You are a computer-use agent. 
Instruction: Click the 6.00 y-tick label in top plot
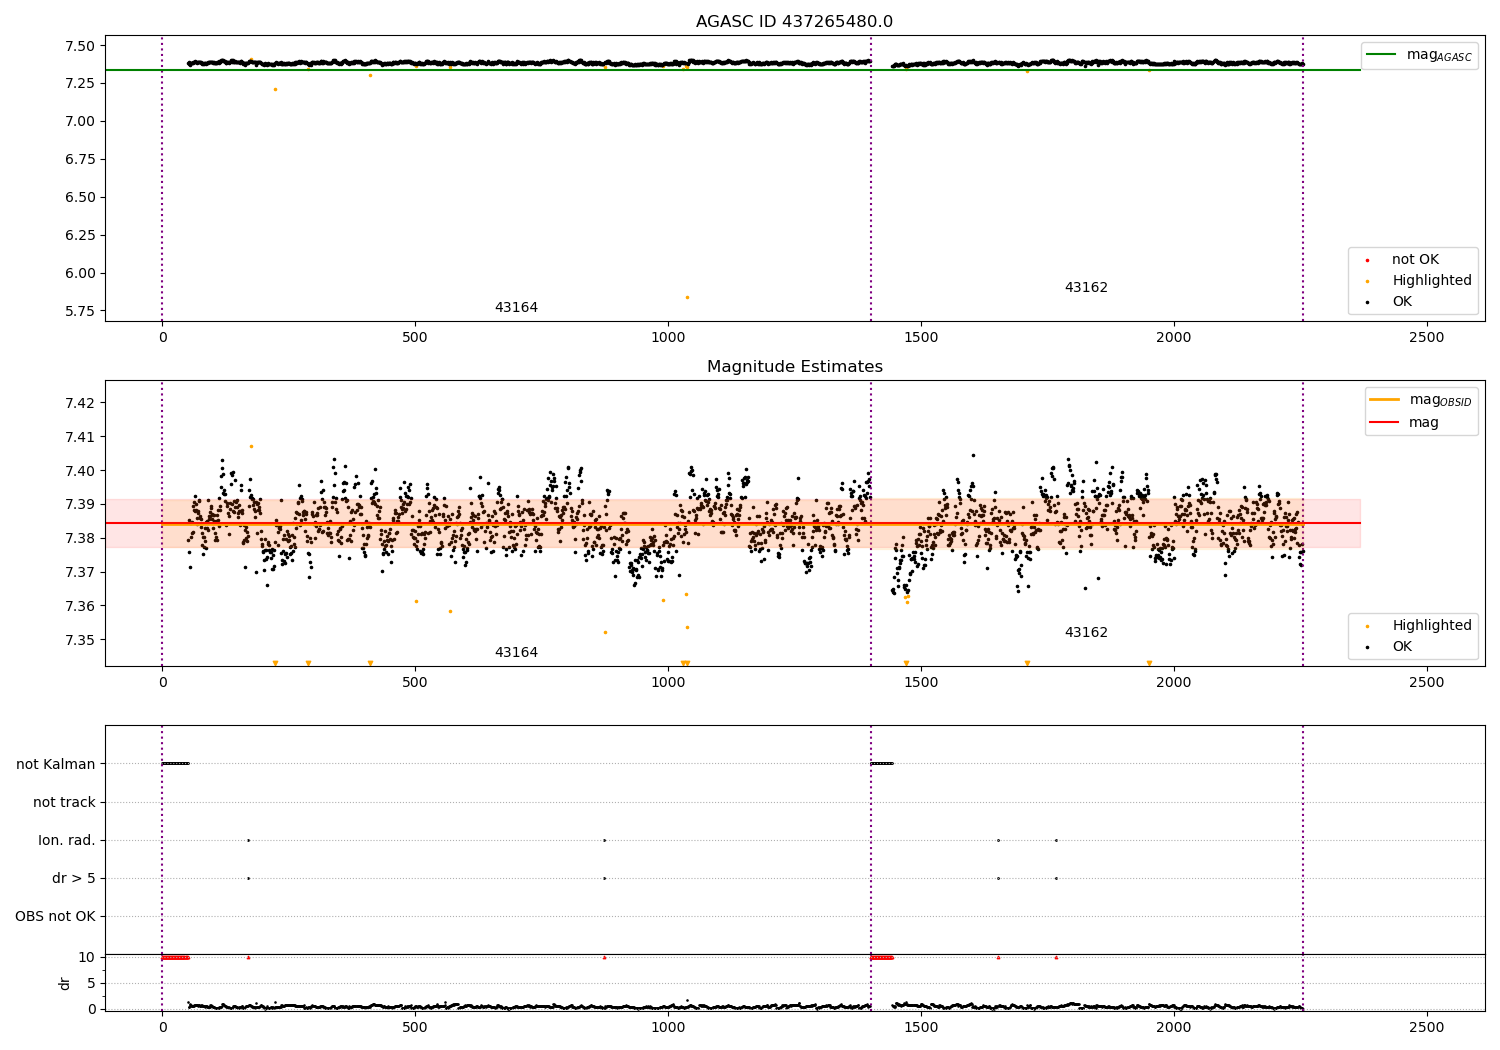(x=80, y=274)
